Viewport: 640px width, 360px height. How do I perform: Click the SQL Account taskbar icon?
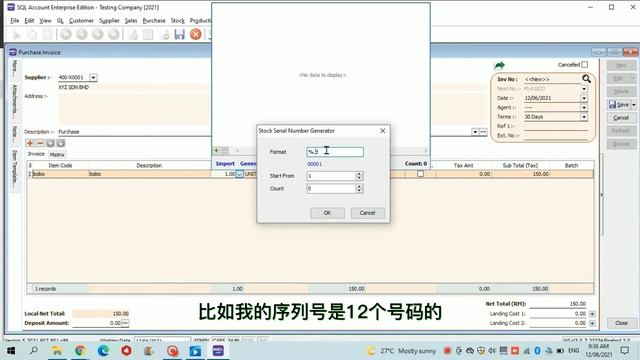tap(218, 351)
